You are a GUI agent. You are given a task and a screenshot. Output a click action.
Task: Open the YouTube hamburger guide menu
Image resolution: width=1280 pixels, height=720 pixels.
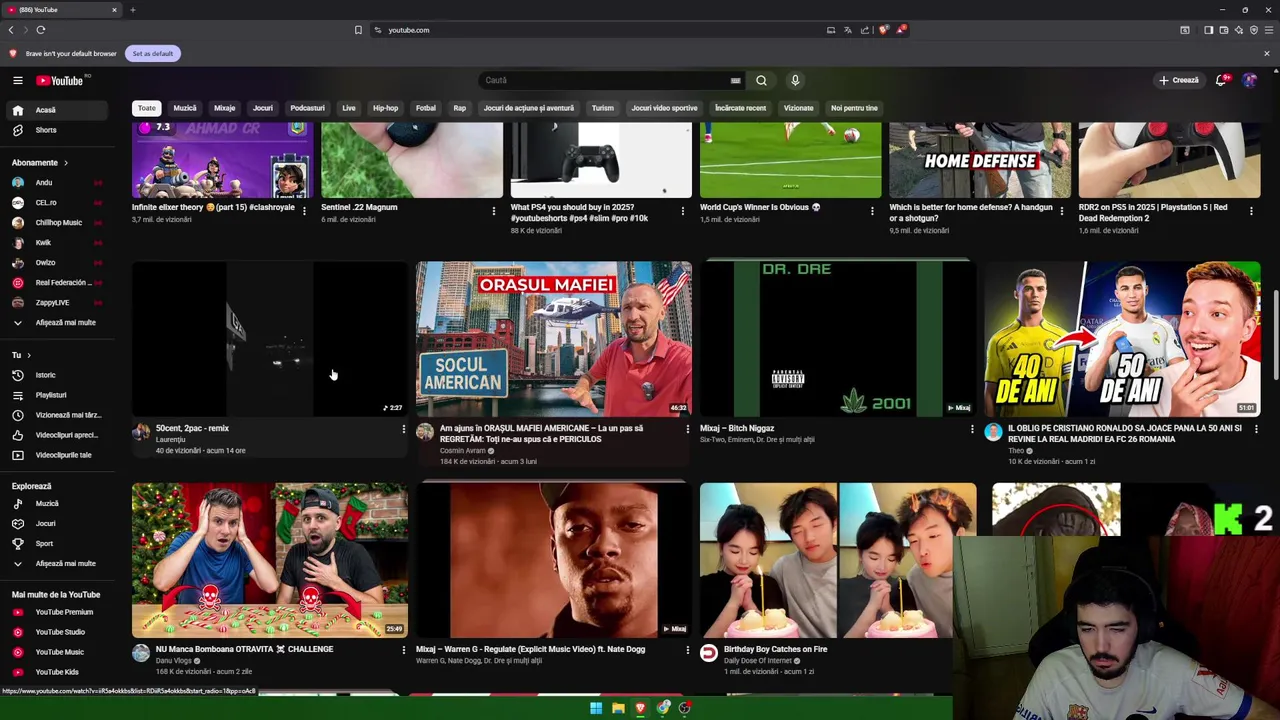click(x=17, y=80)
